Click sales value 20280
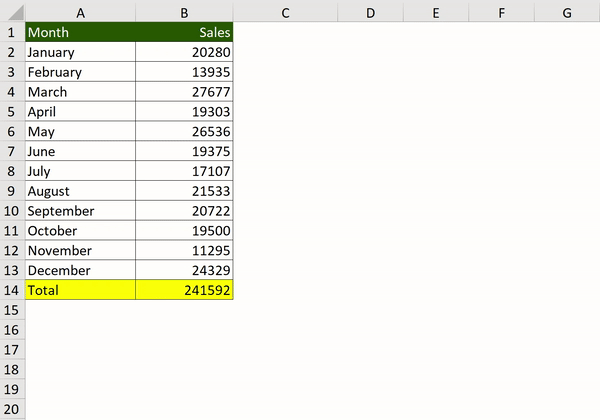 pyautogui.click(x=184, y=52)
